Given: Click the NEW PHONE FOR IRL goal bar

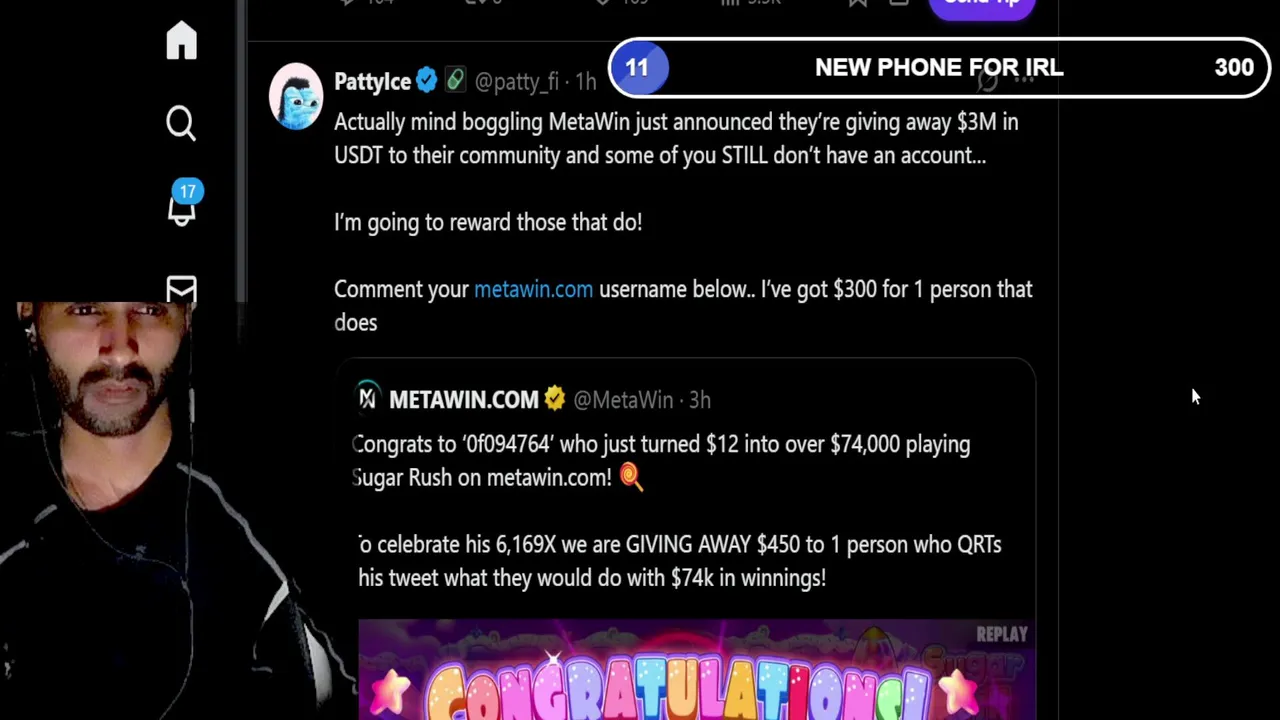Looking at the screenshot, I should click(939, 67).
